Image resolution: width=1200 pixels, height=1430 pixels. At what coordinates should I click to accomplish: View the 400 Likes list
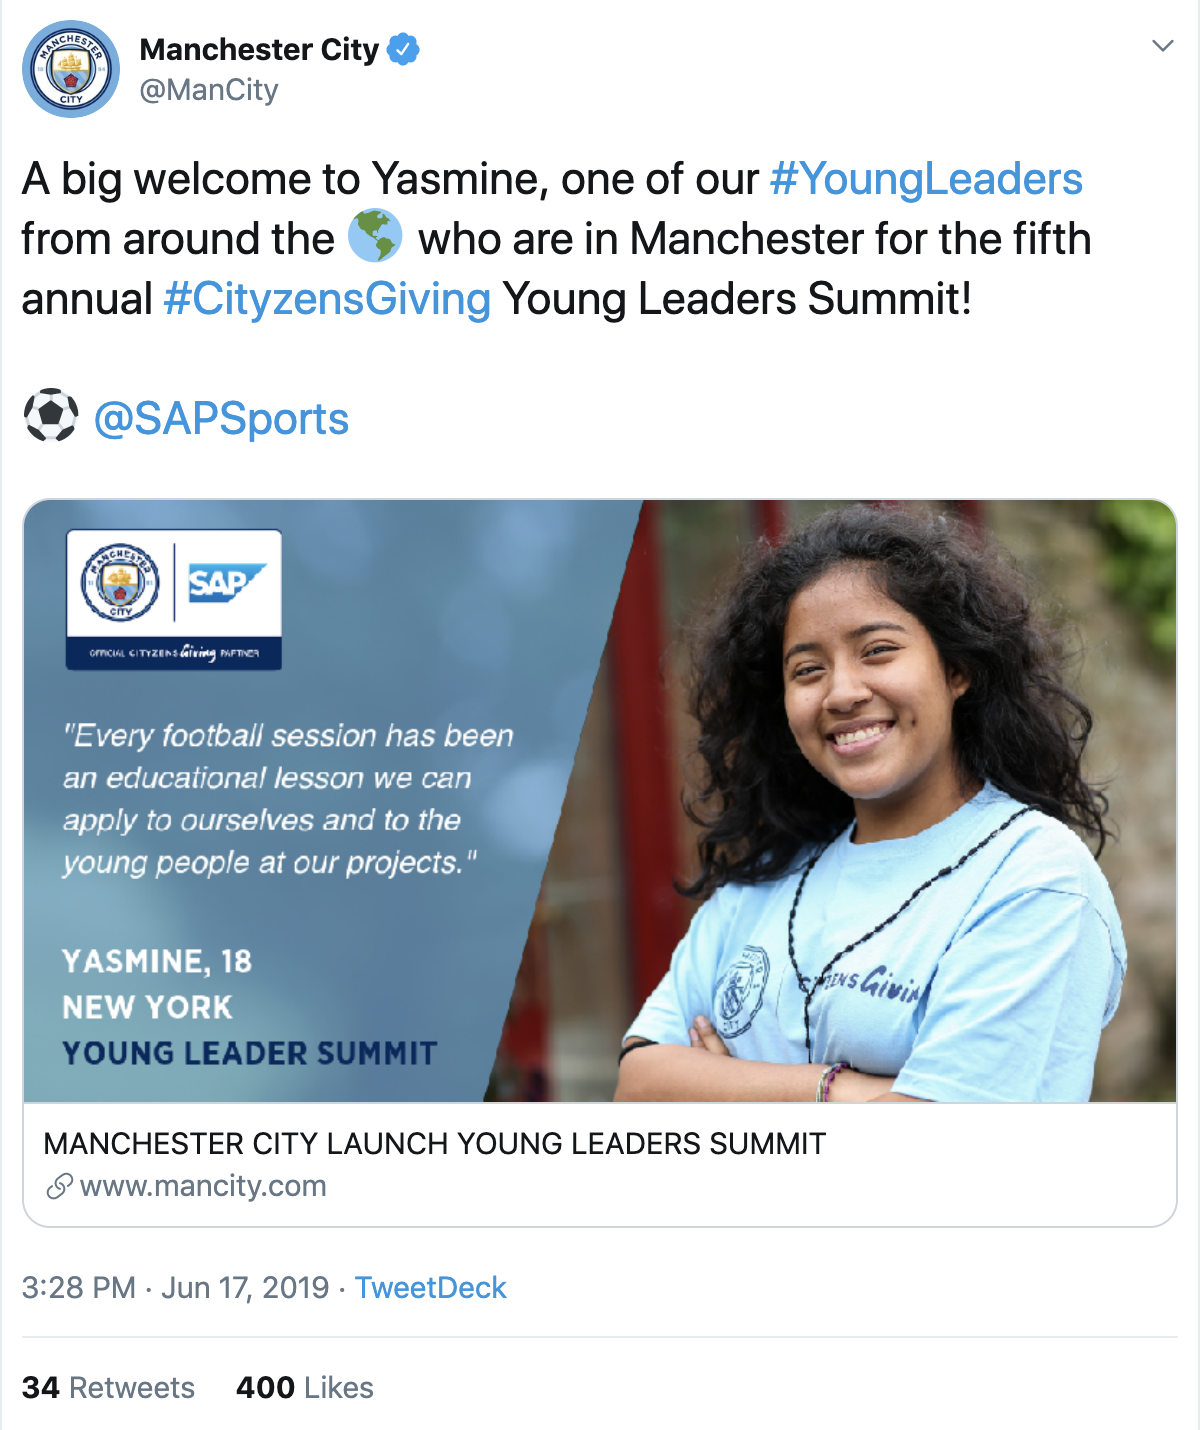[304, 1388]
